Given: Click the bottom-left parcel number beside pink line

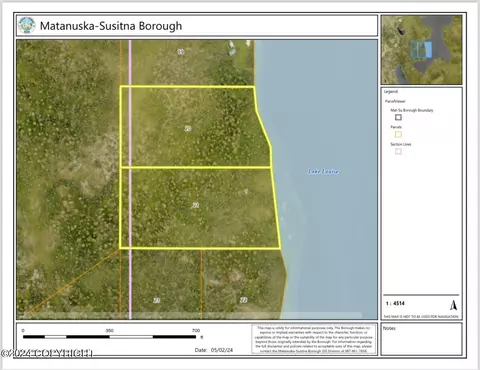Looking at the screenshot, I should click(x=156, y=300).
